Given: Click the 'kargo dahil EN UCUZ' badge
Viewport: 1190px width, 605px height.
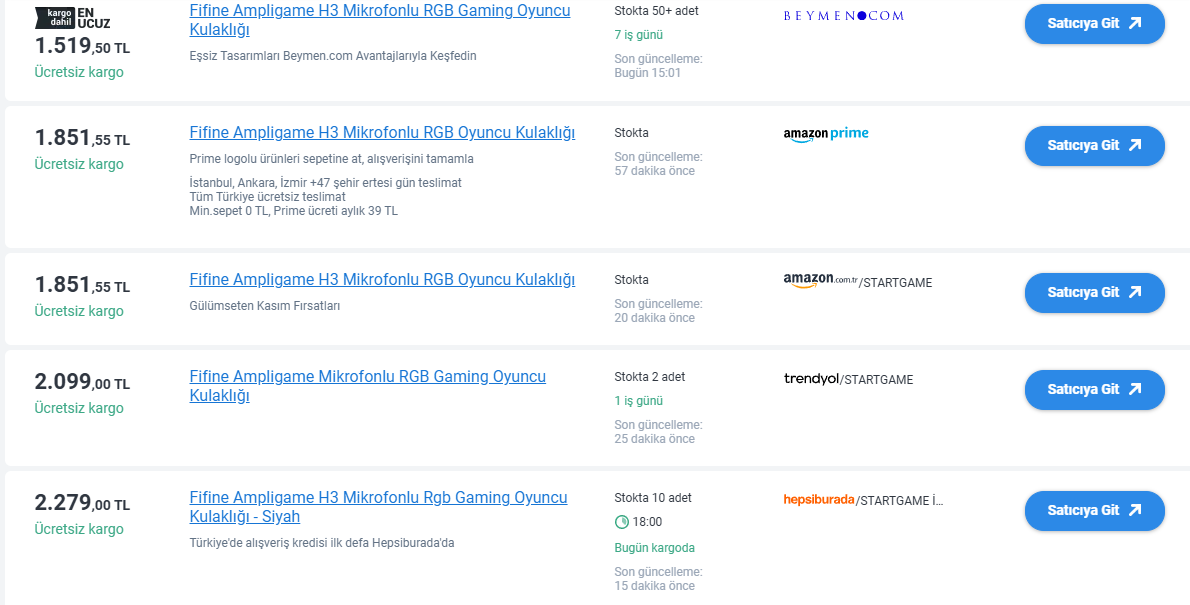Looking at the screenshot, I should (x=72, y=16).
